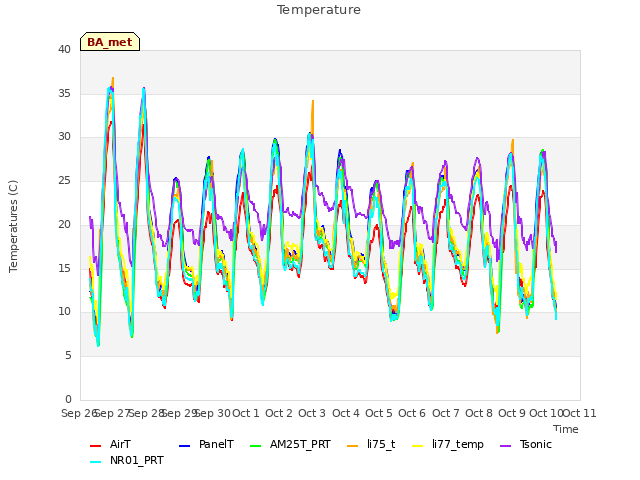Image resolution: width=640 pixels, height=480 pixels.
Task: Click the orange li75_t legend swatch
Action: 353,446
